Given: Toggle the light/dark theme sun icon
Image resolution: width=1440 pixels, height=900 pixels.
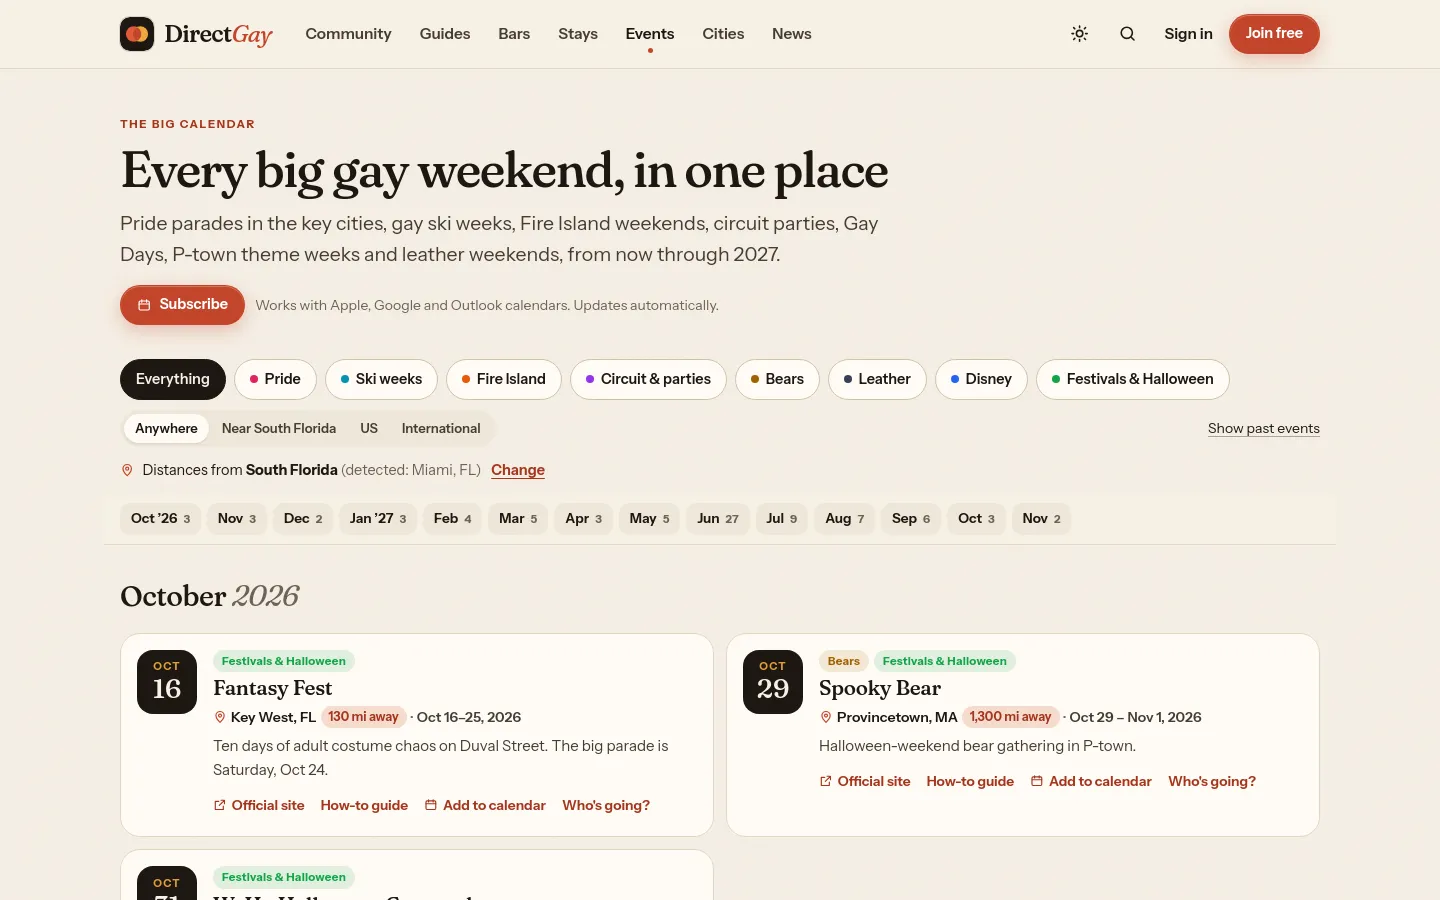Looking at the screenshot, I should [1080, 34].
